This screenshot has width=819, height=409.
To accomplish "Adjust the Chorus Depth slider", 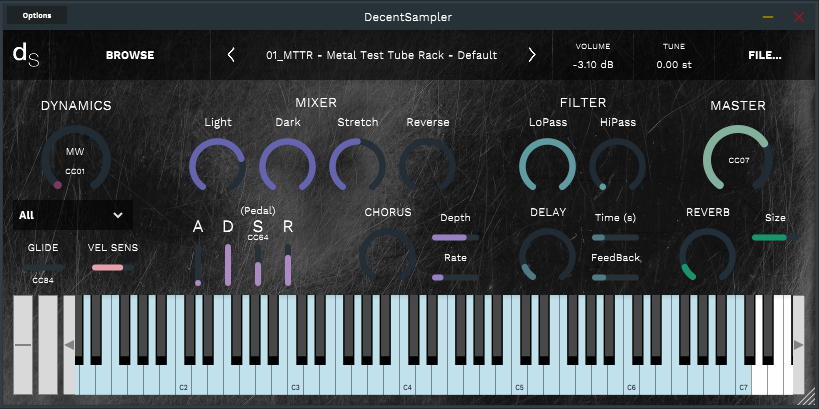I will [x=455, y=237].
